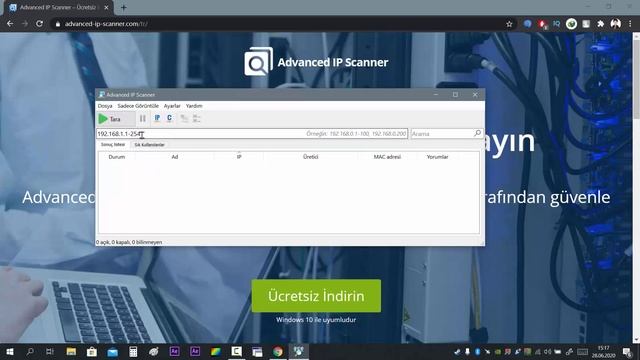Click the IQ extension icon
The height and width of the screenshot is (360, 640).
556,24
